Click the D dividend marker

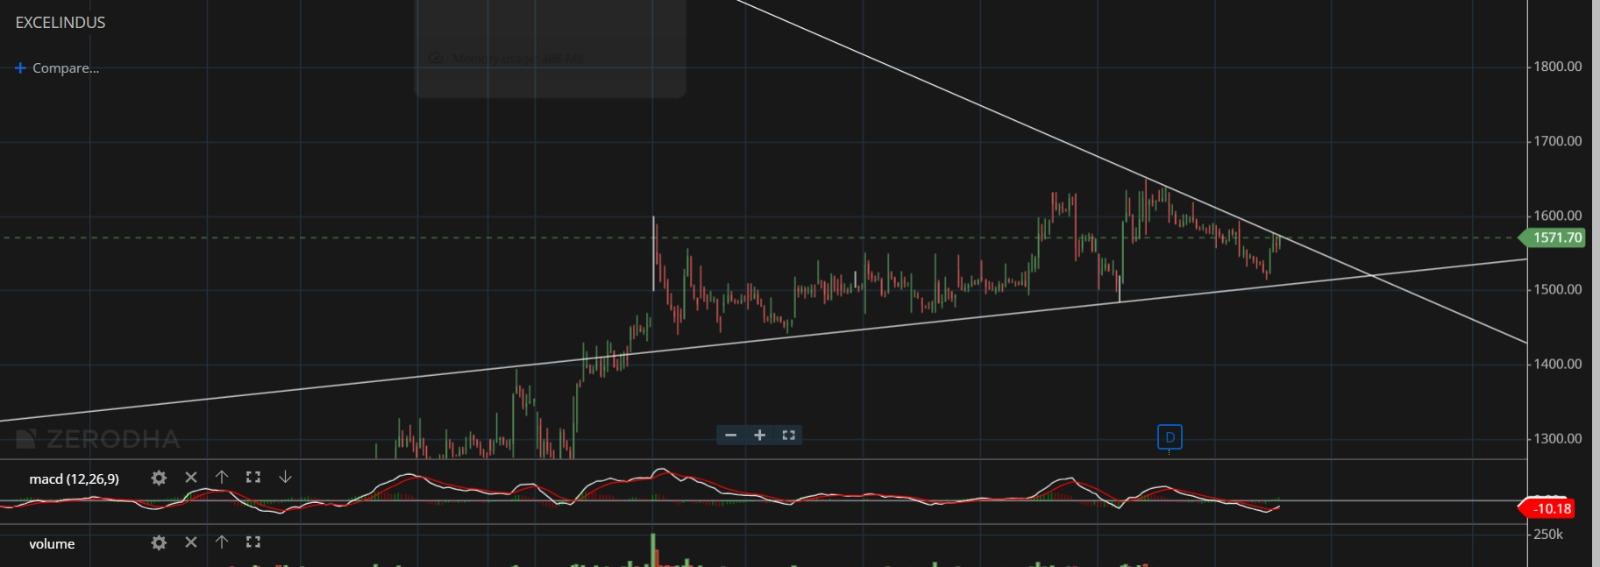pos(1169,437)
